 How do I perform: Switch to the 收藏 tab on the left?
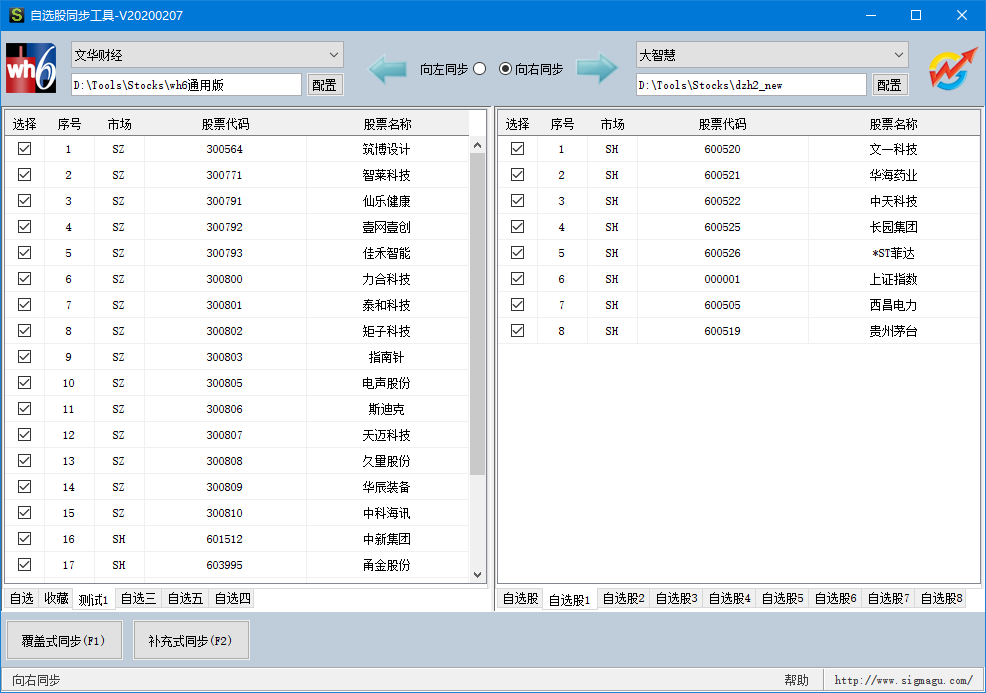tap(56, 599)
